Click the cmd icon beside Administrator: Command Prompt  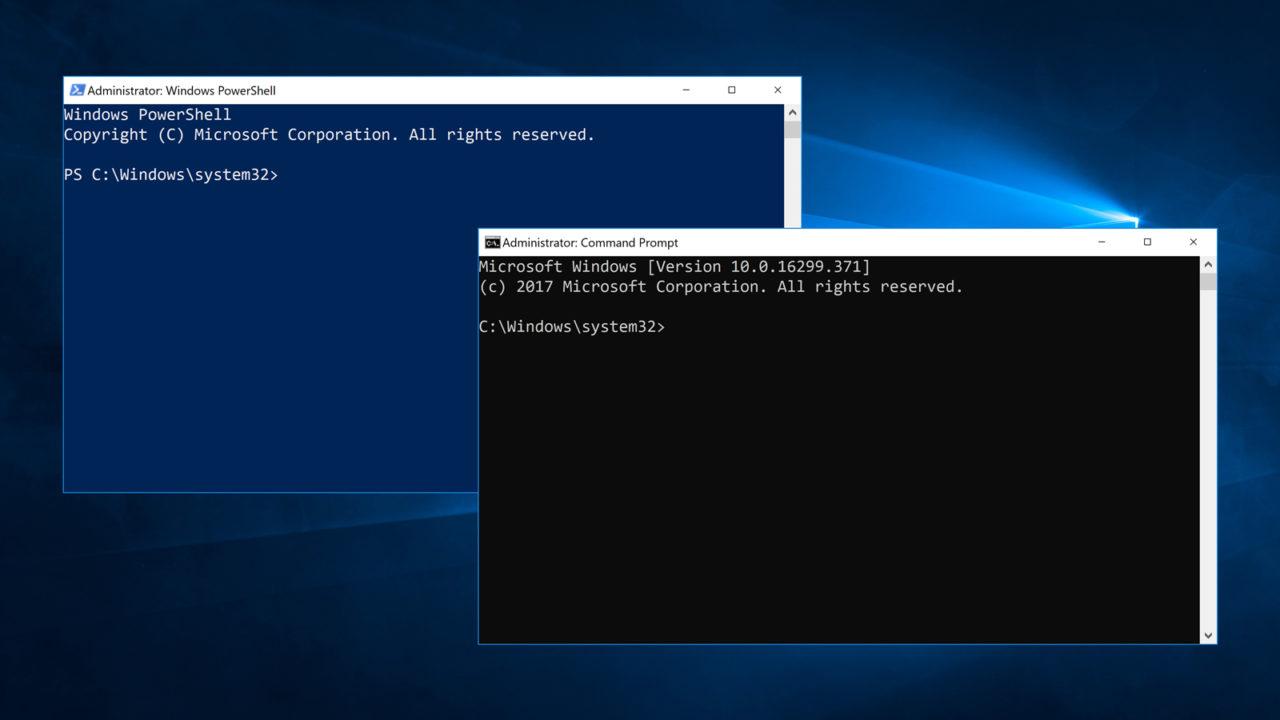491,242
